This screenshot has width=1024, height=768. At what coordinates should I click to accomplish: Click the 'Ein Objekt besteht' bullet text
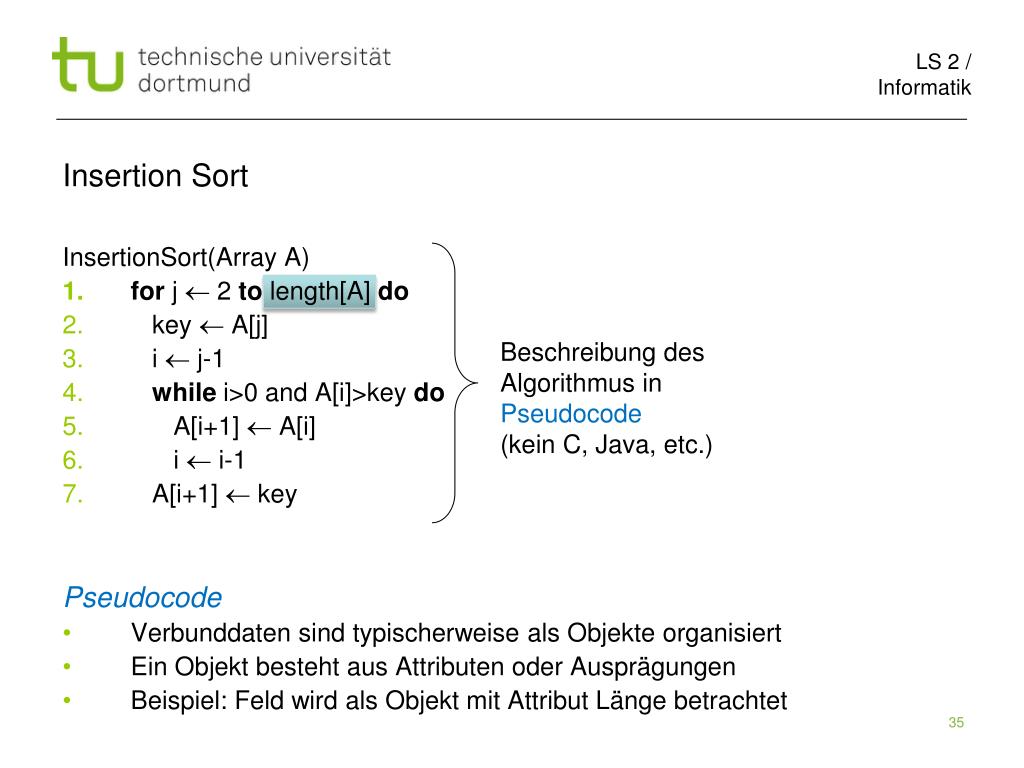click(x=433, y=667)
